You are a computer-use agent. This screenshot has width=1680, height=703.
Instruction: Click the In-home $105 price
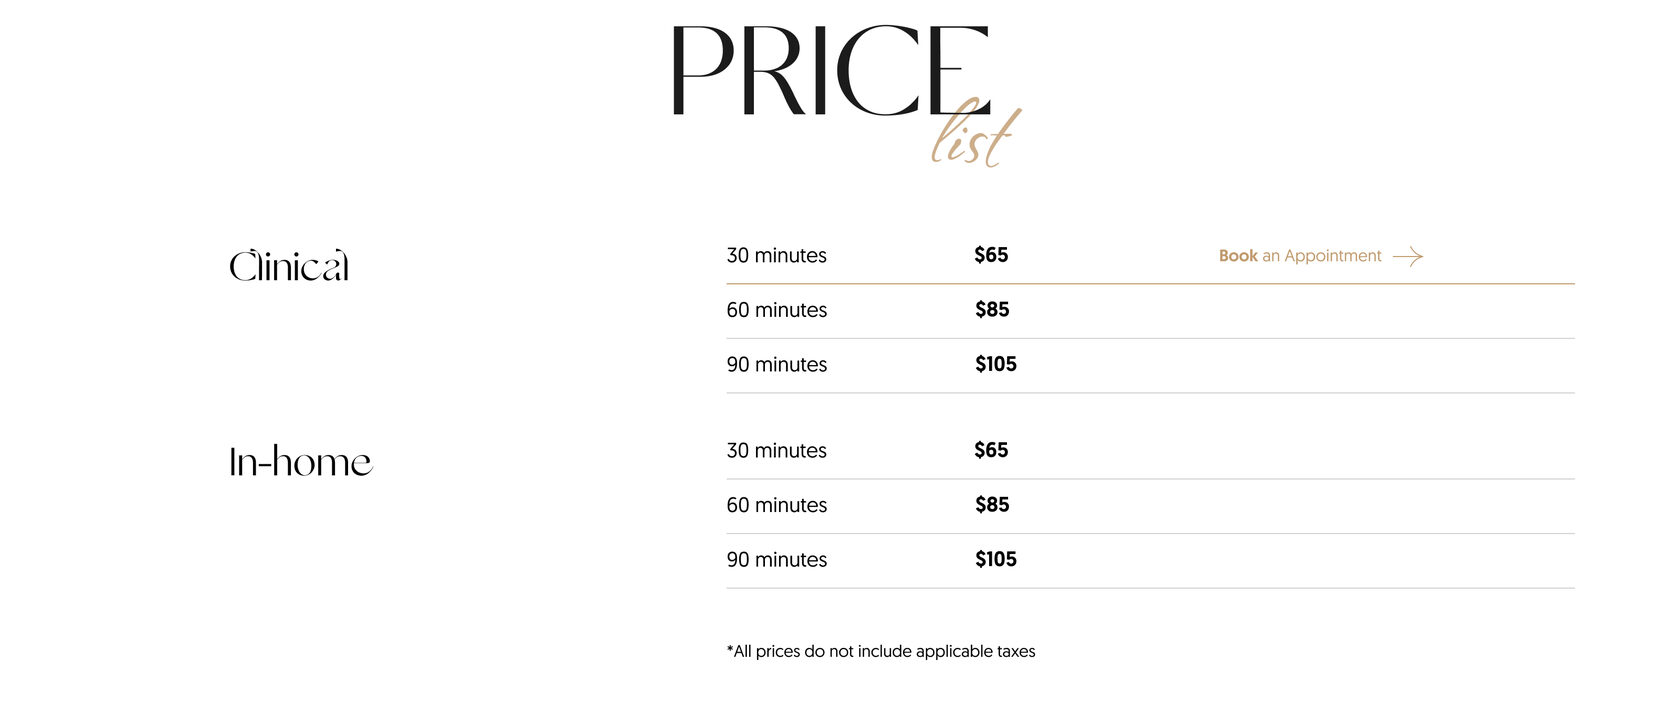point(996,559)
